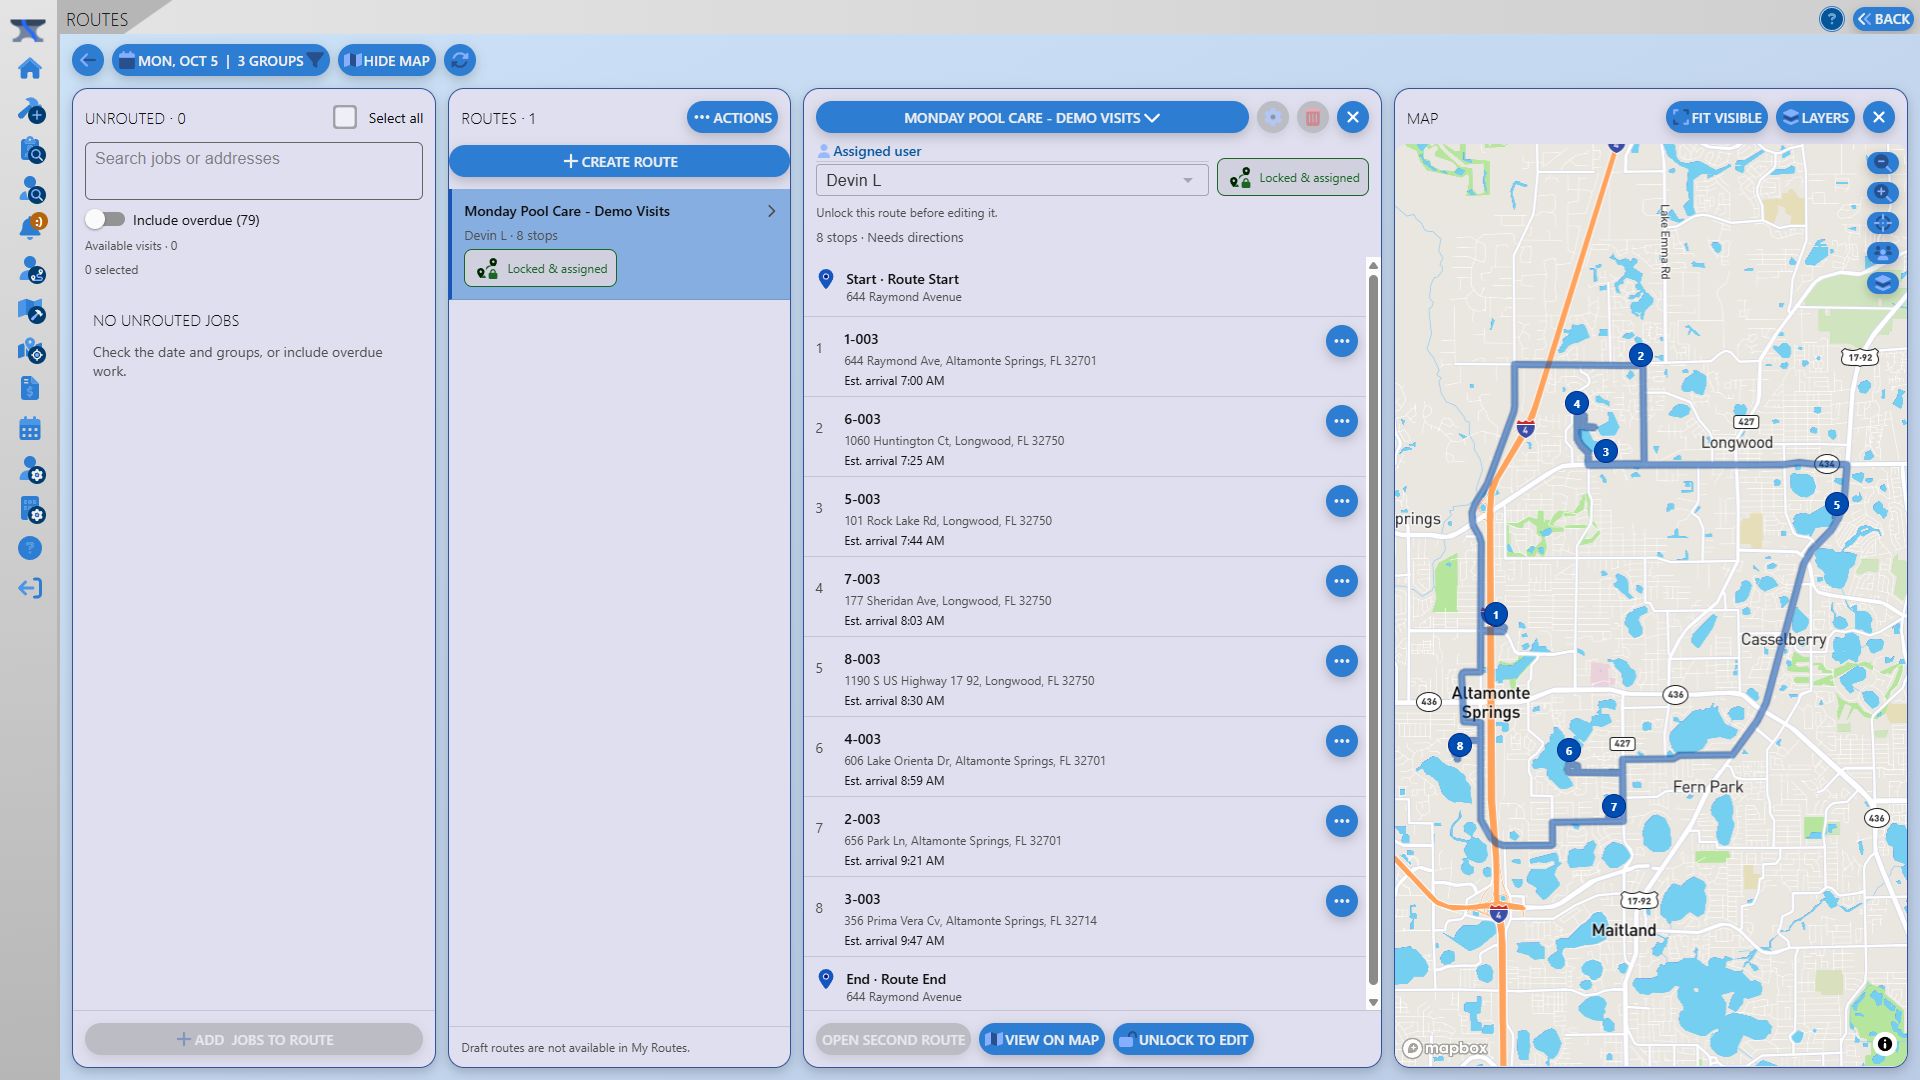Click the map zoom out icon

[1882, 163]
